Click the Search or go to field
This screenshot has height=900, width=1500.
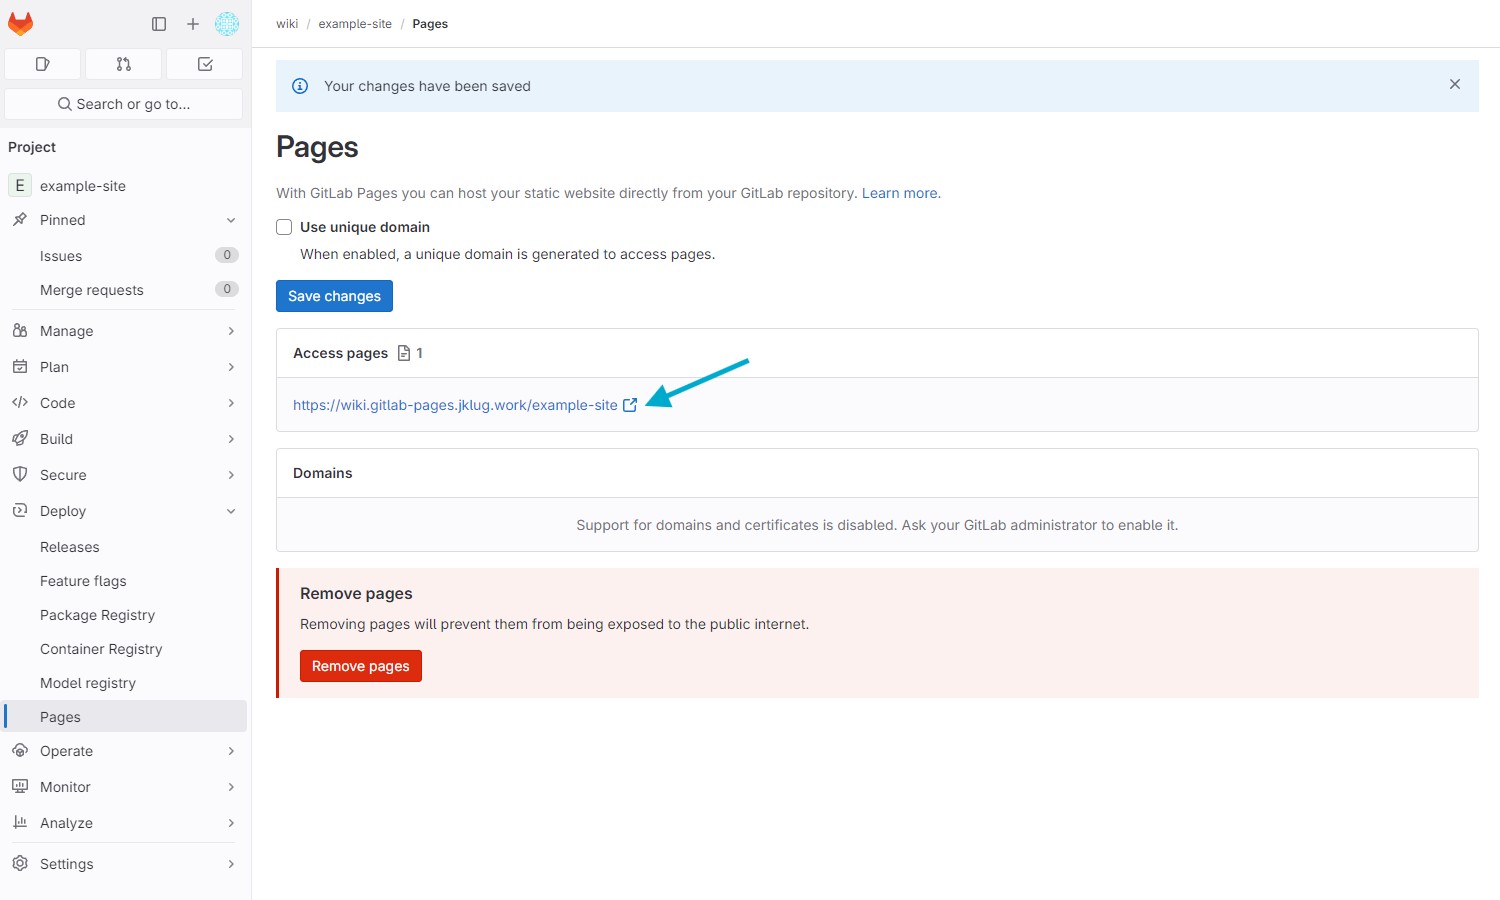click(124, 104)
